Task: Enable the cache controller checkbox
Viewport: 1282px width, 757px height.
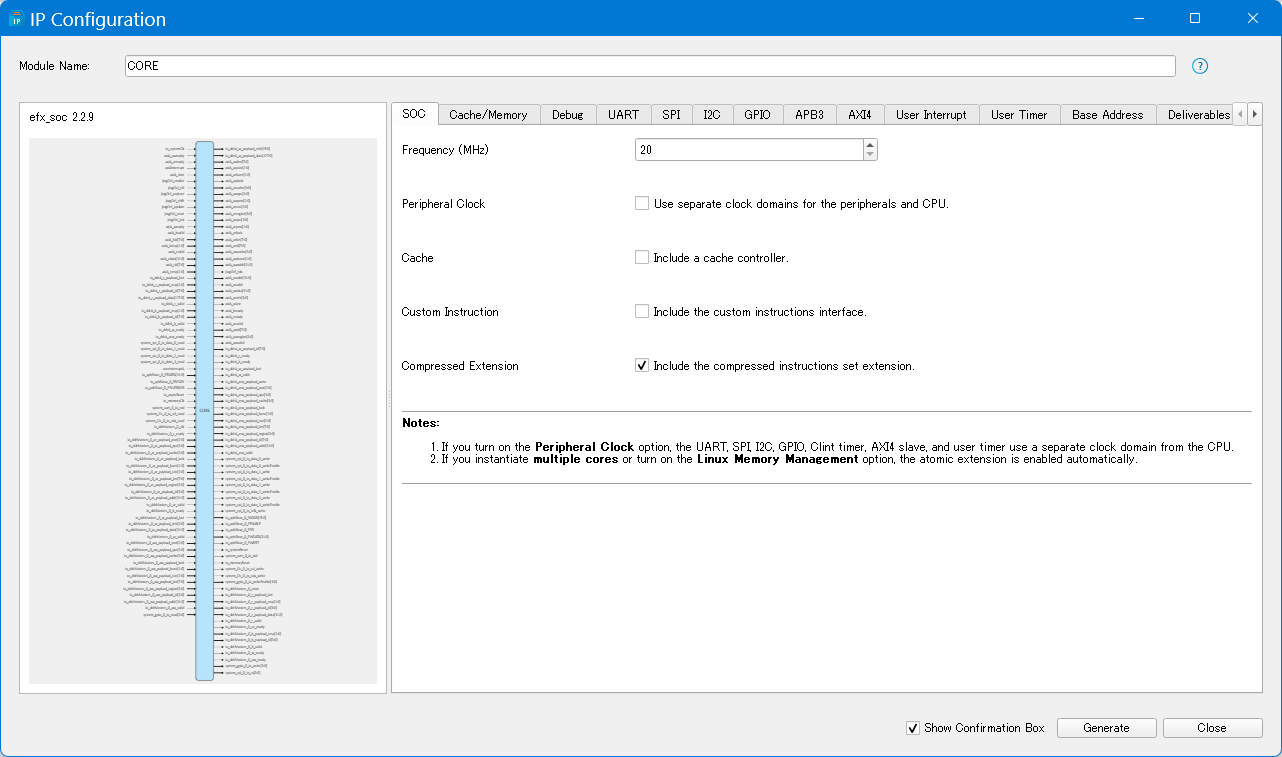Action: pos(642,258)
